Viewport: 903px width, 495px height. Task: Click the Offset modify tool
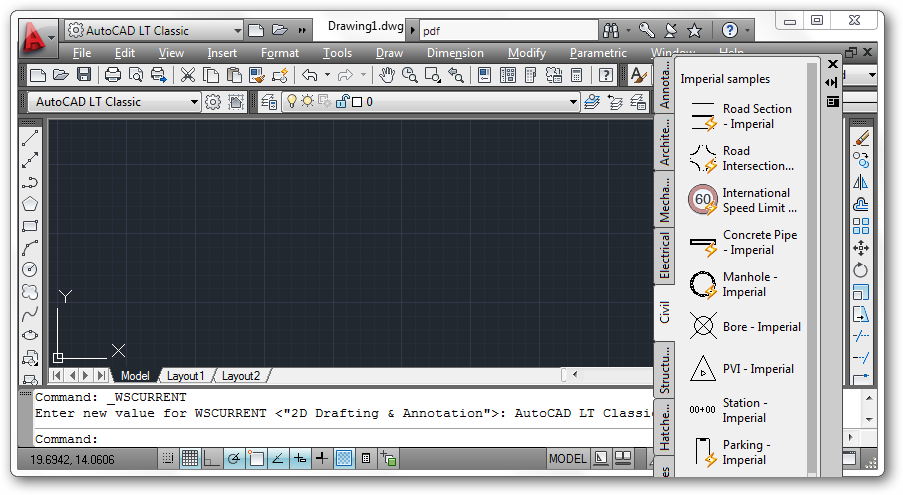pos(861,204)
